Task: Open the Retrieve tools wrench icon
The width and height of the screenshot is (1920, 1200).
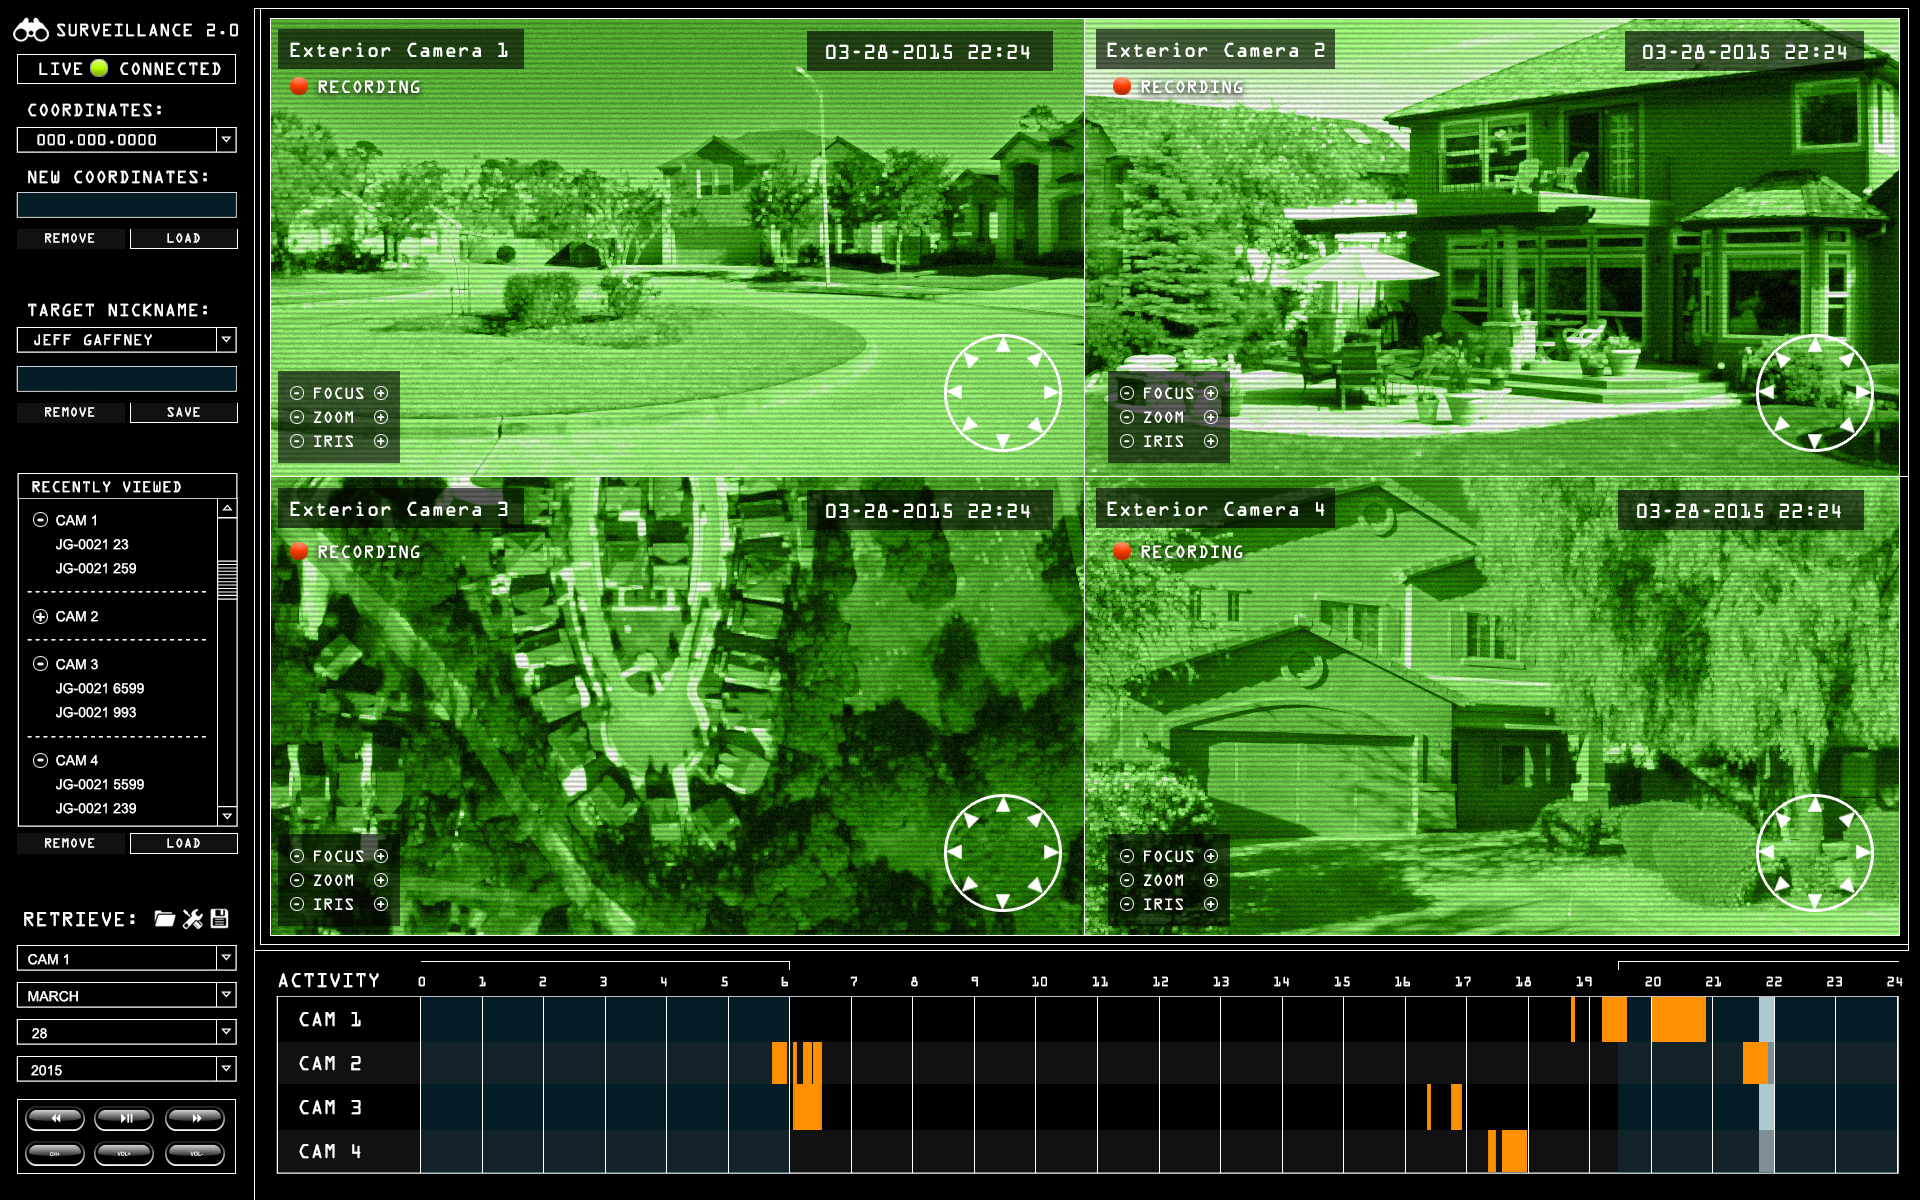Action: (x=193, y=919)
